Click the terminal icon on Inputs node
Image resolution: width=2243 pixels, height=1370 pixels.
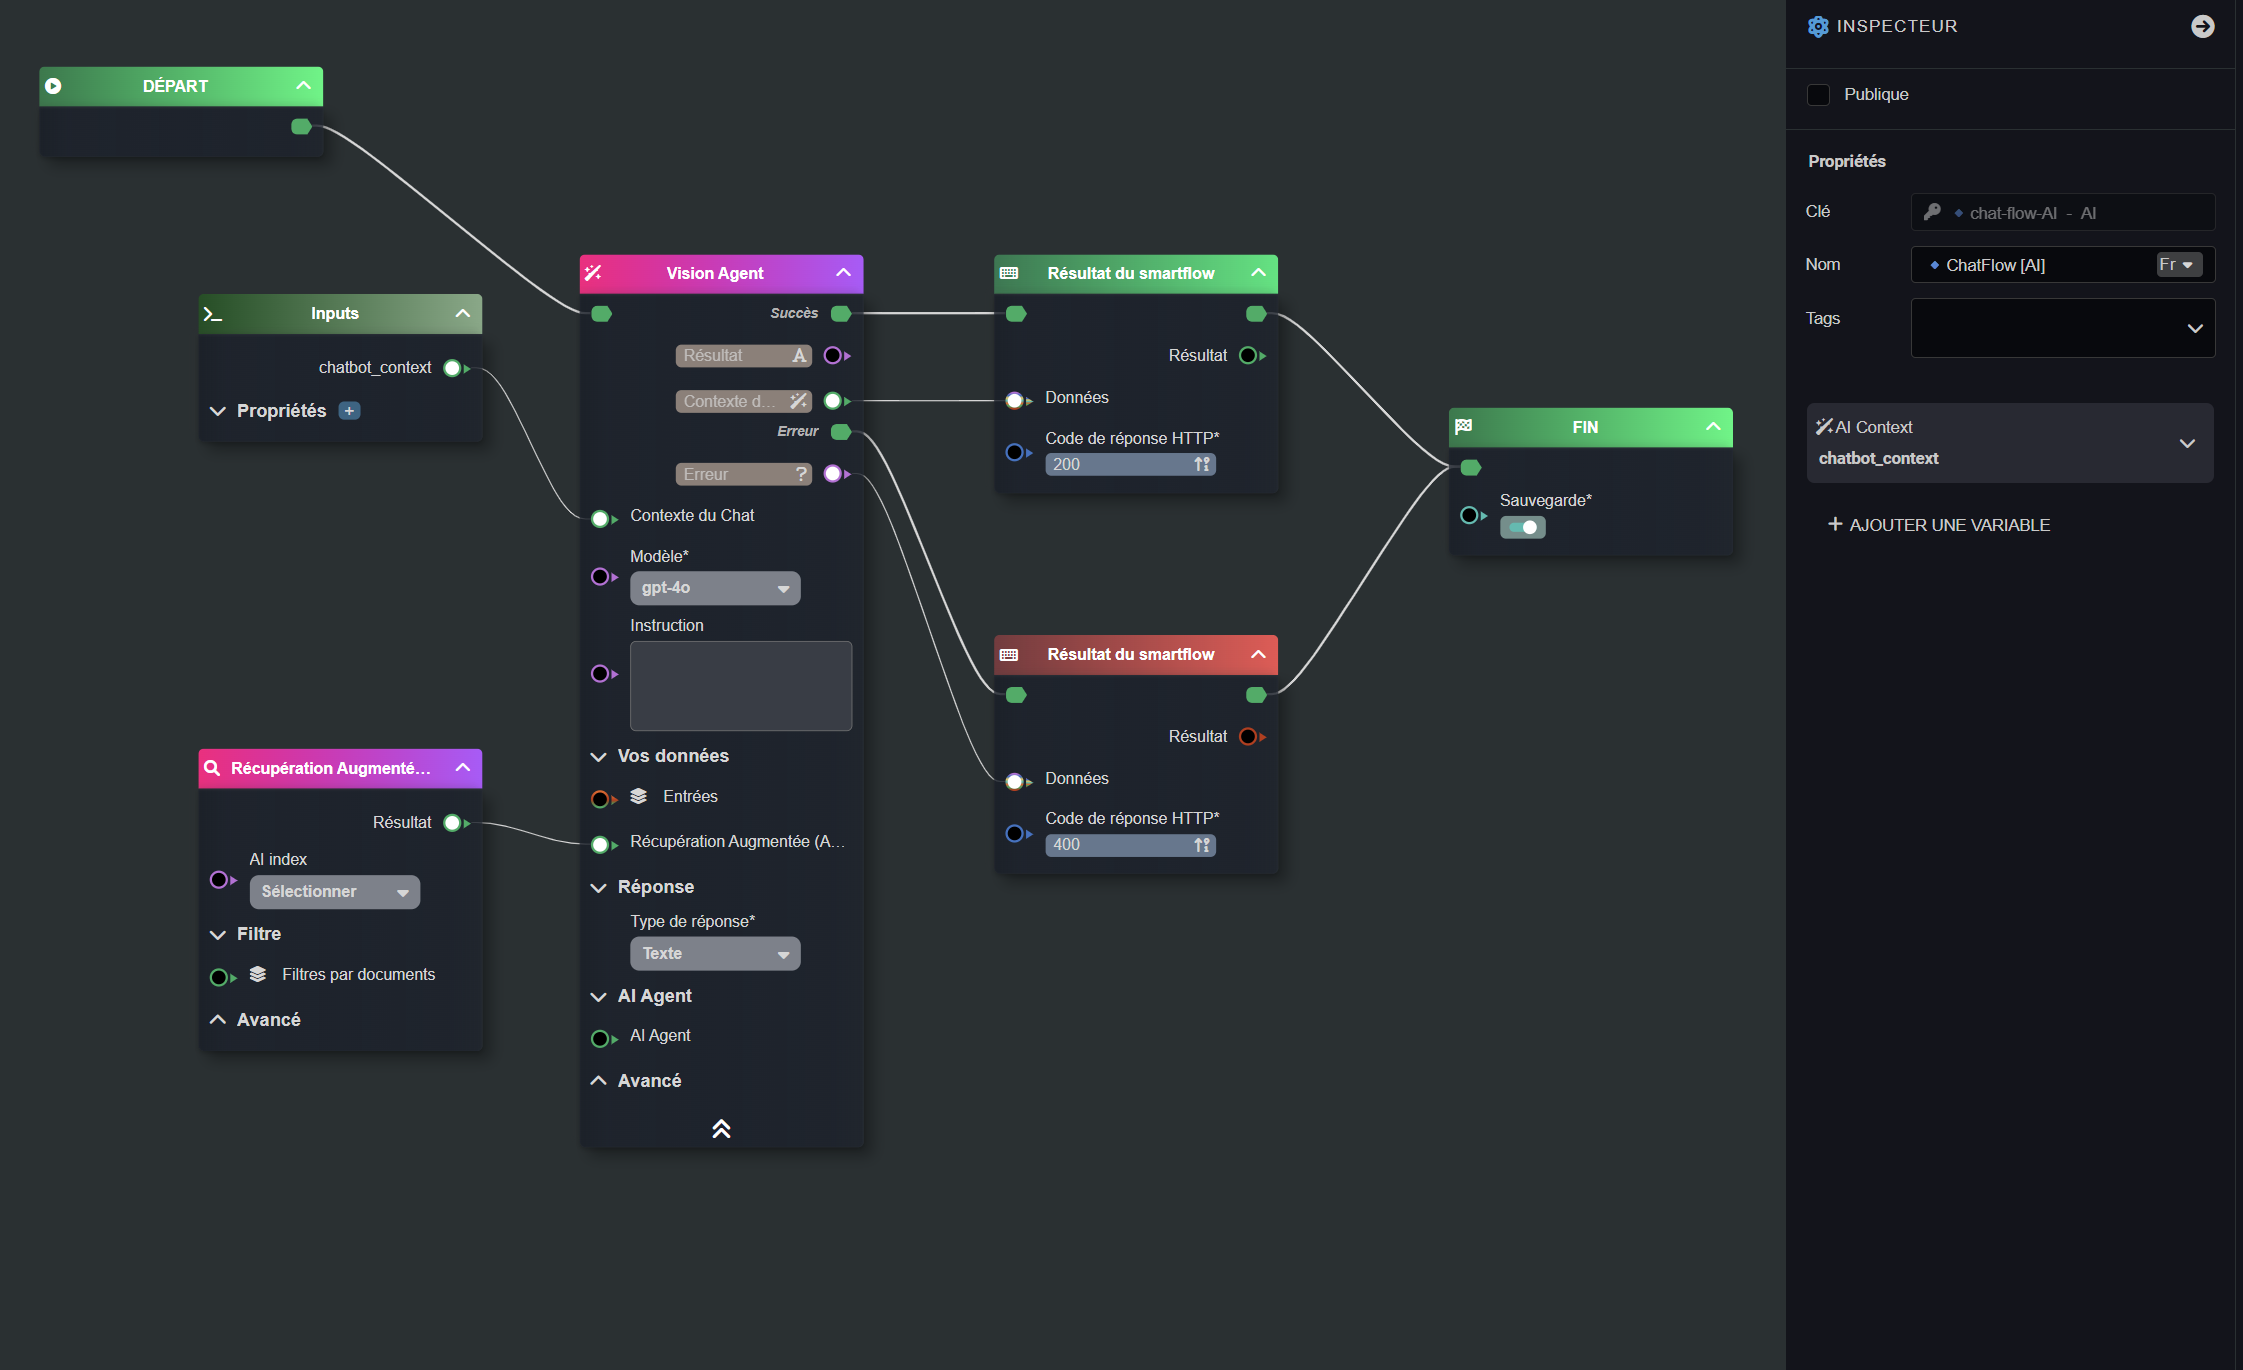click(213, 314)
